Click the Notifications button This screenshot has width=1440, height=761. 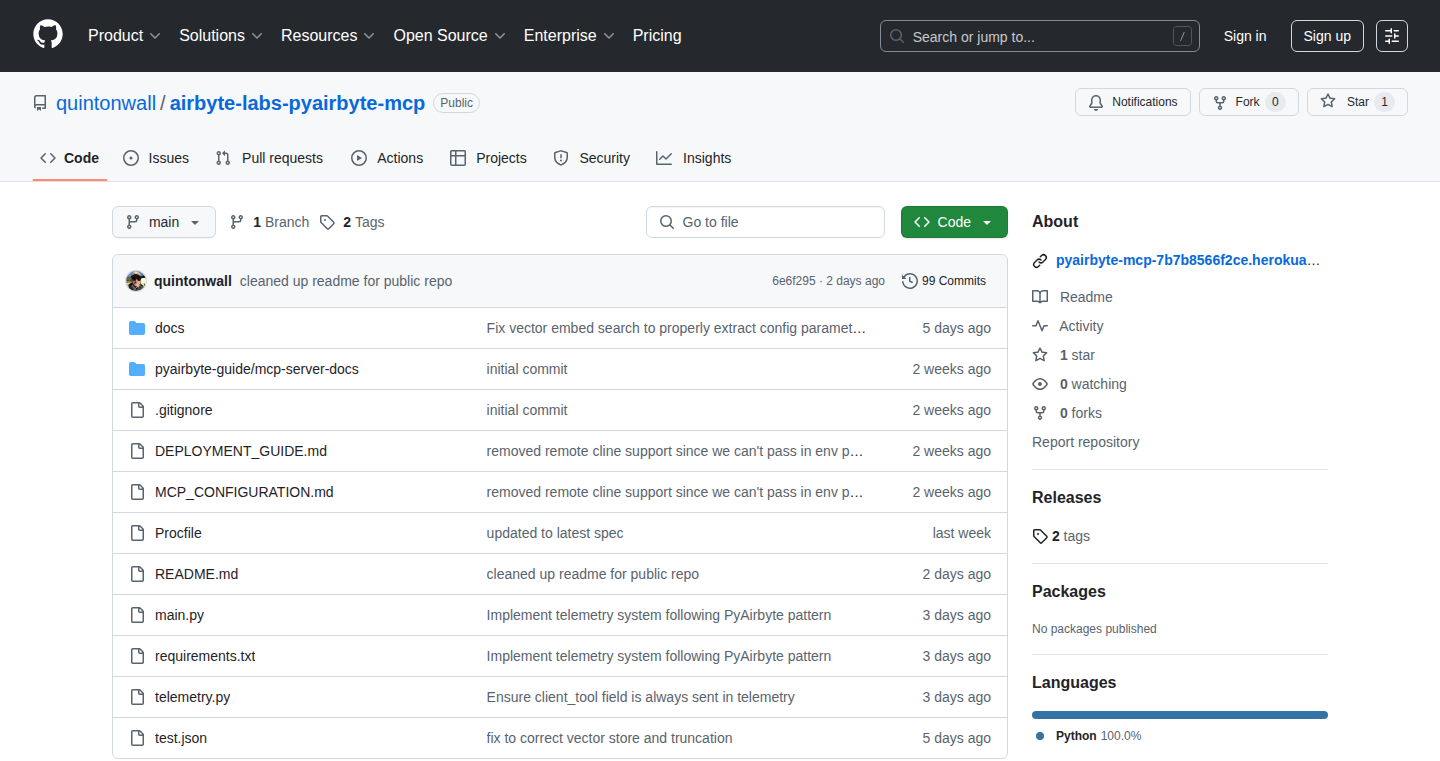1133,102
